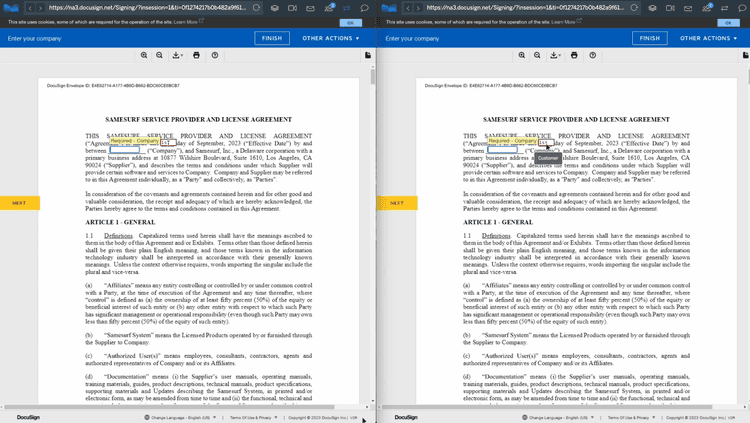Print the document from the left window
The height and width of the screenshot is (423, 750).
click(196, 56)
